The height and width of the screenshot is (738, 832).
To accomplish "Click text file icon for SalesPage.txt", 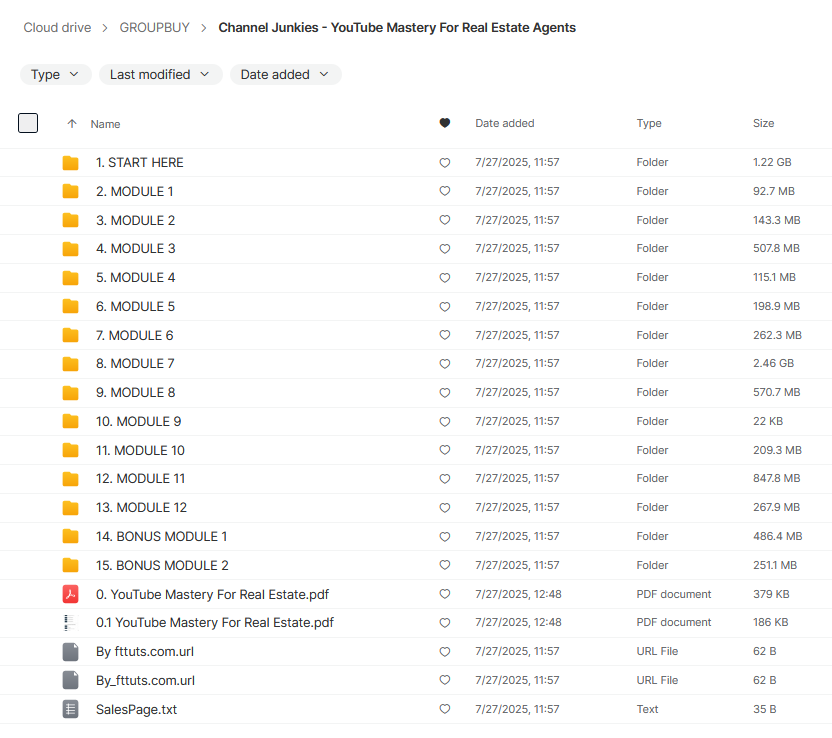I will [x=70, y=709].
